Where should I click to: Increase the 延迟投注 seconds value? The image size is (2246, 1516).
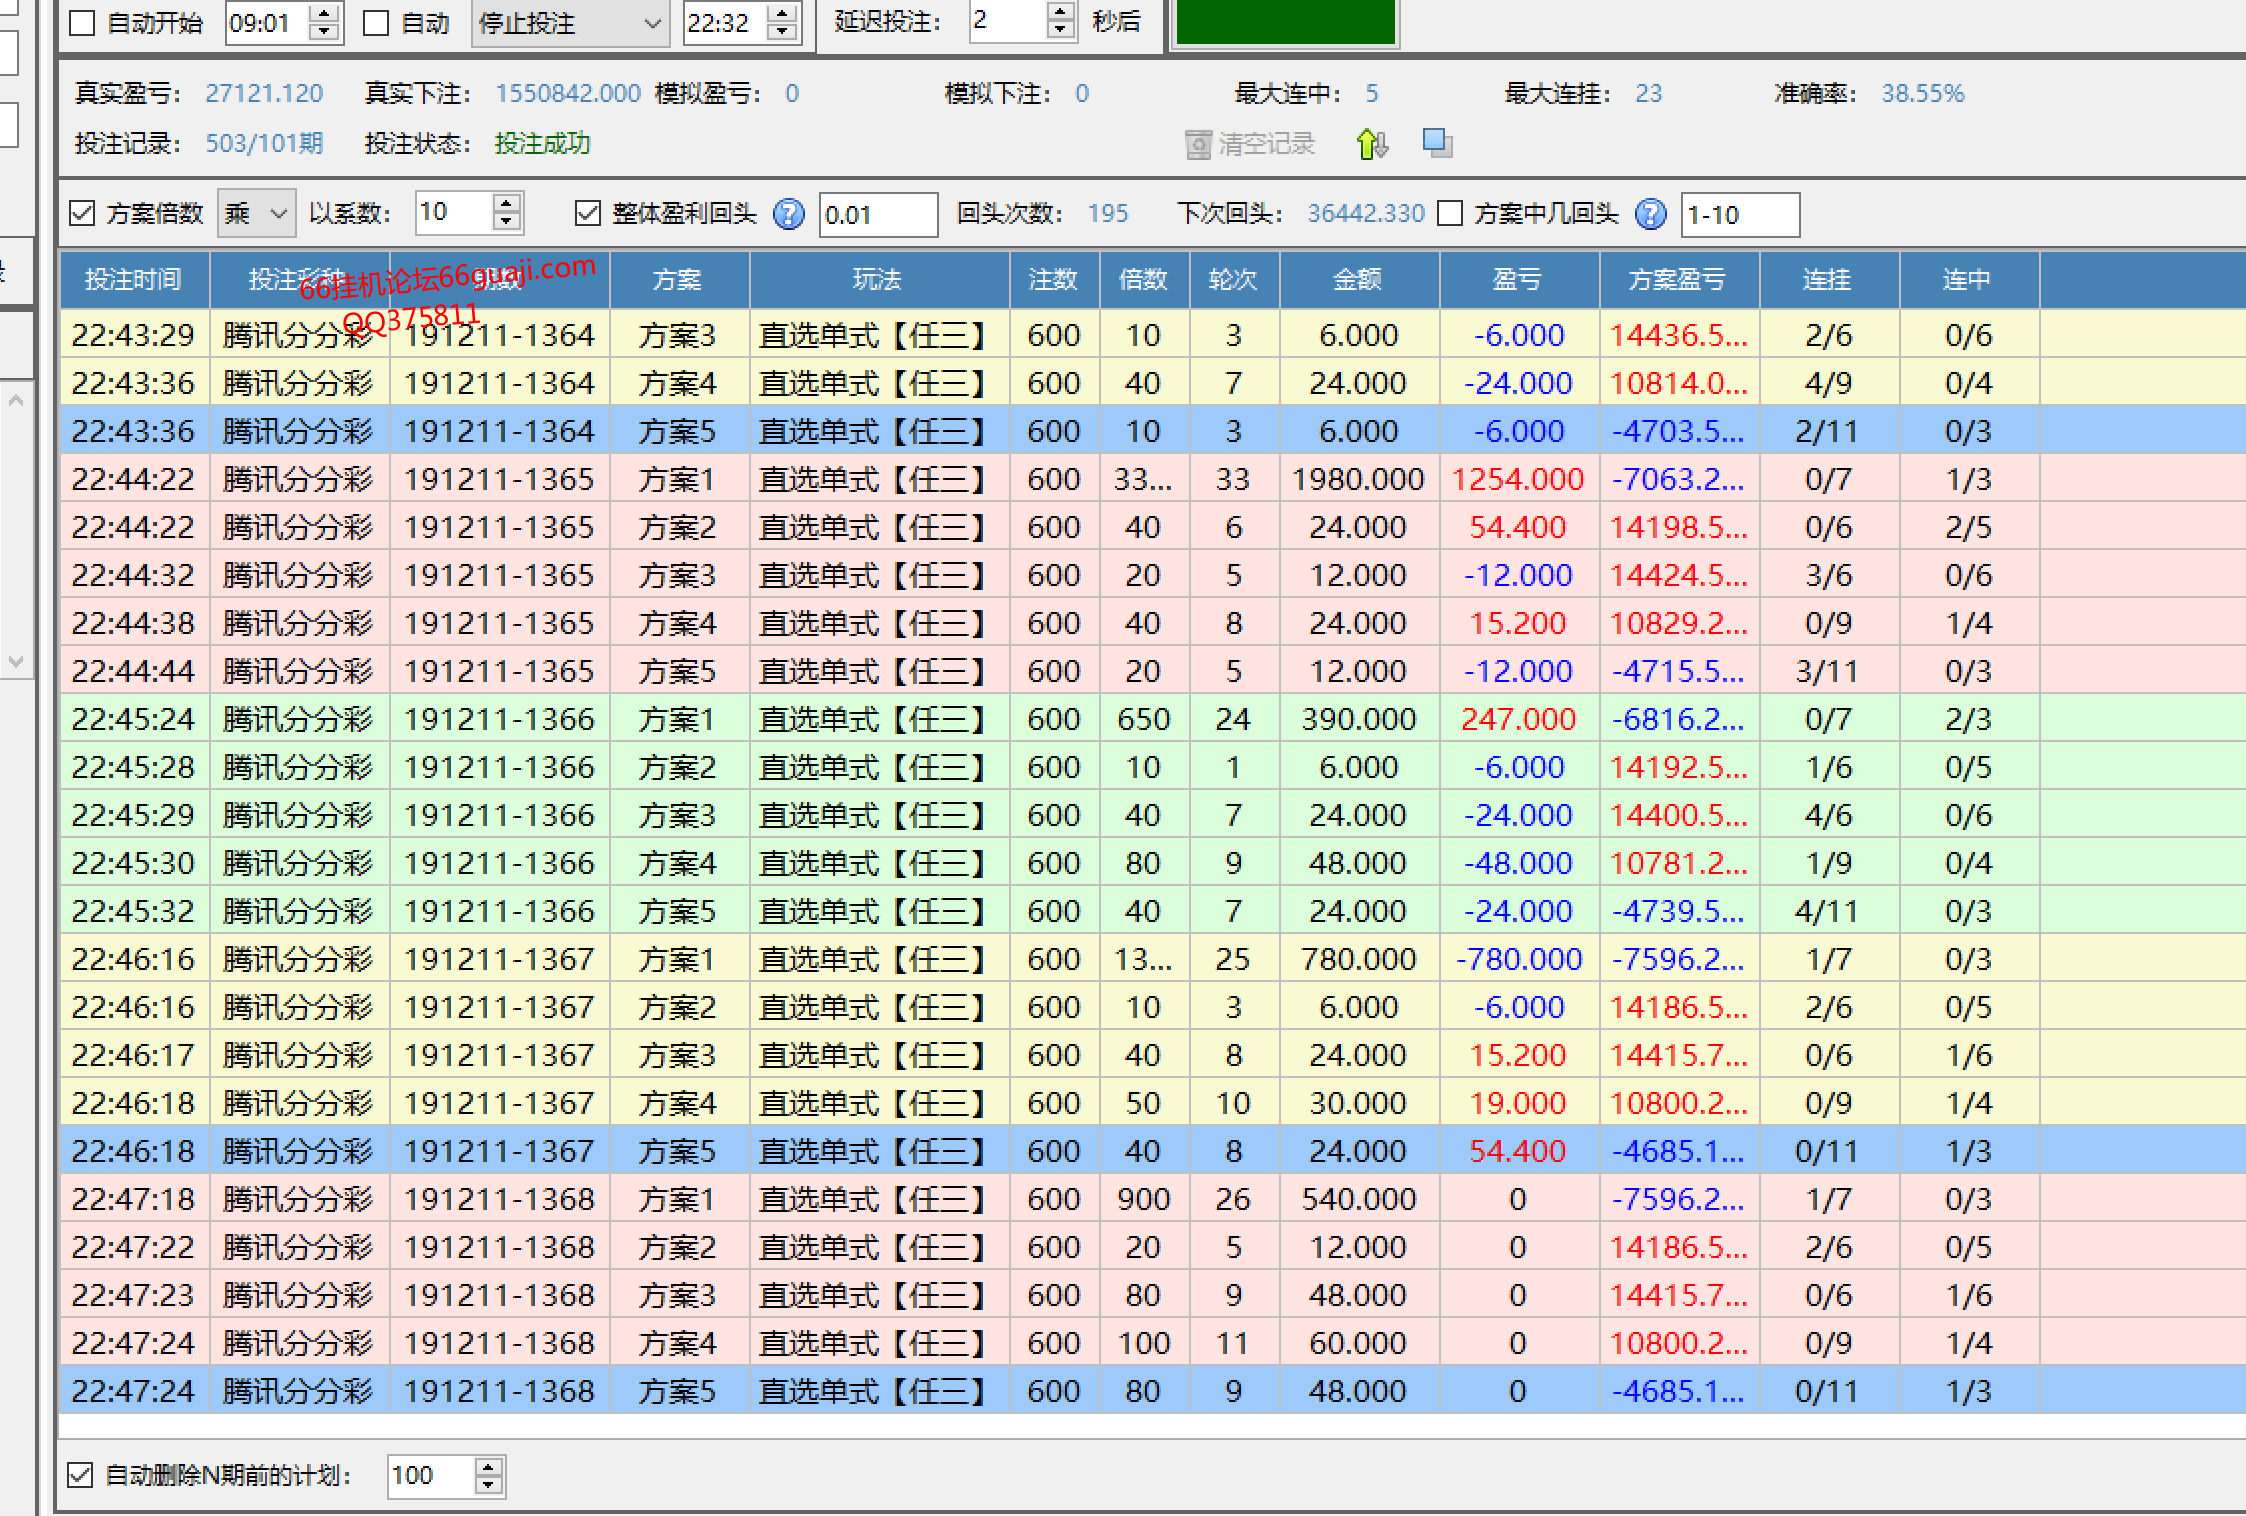[x=1060, y=11]
